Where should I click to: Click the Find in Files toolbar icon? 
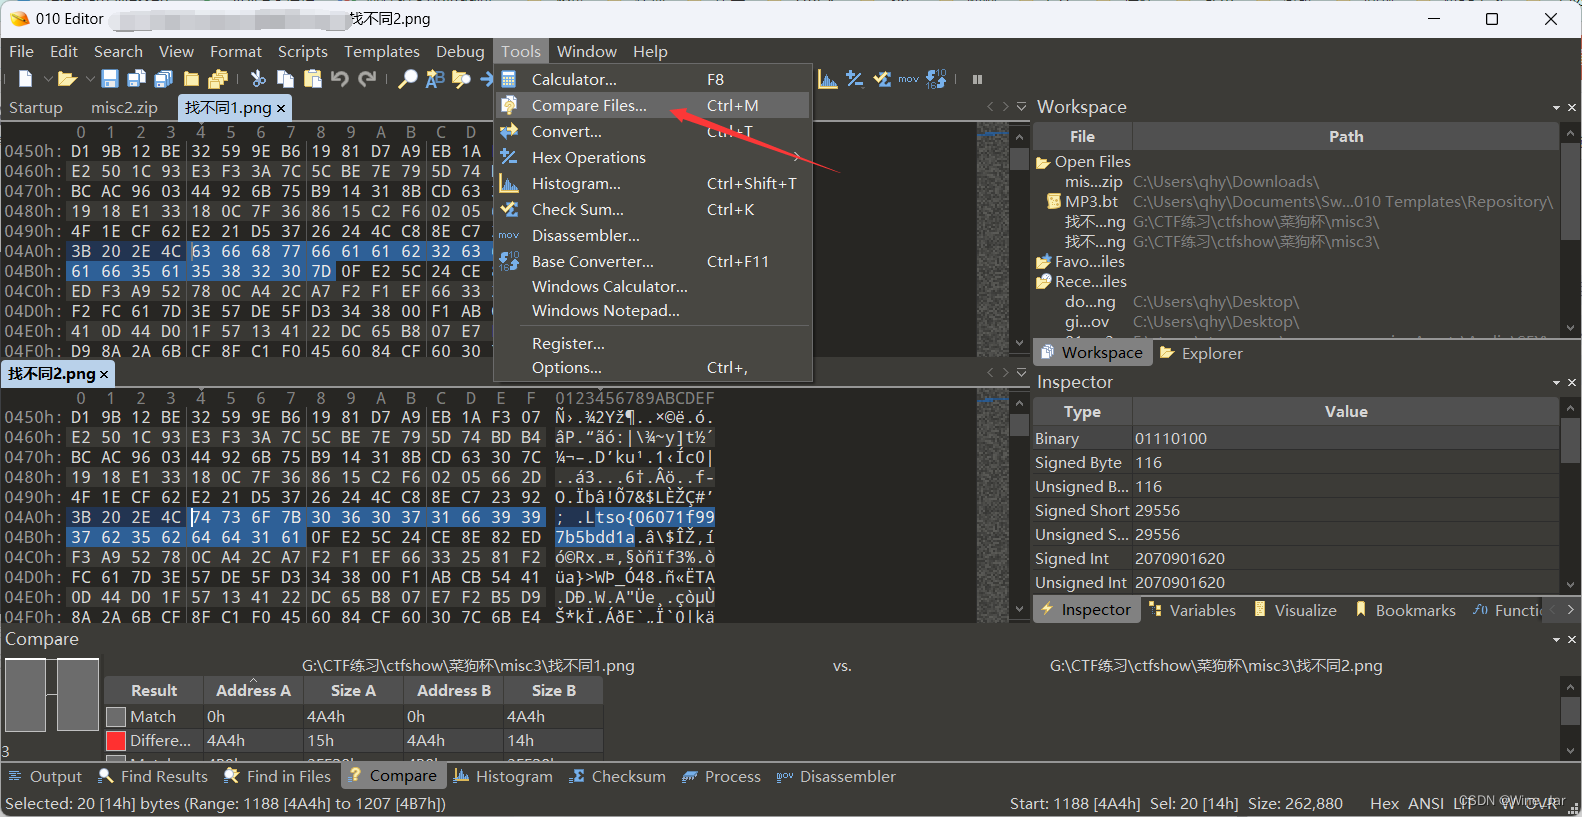click(461, 79)
